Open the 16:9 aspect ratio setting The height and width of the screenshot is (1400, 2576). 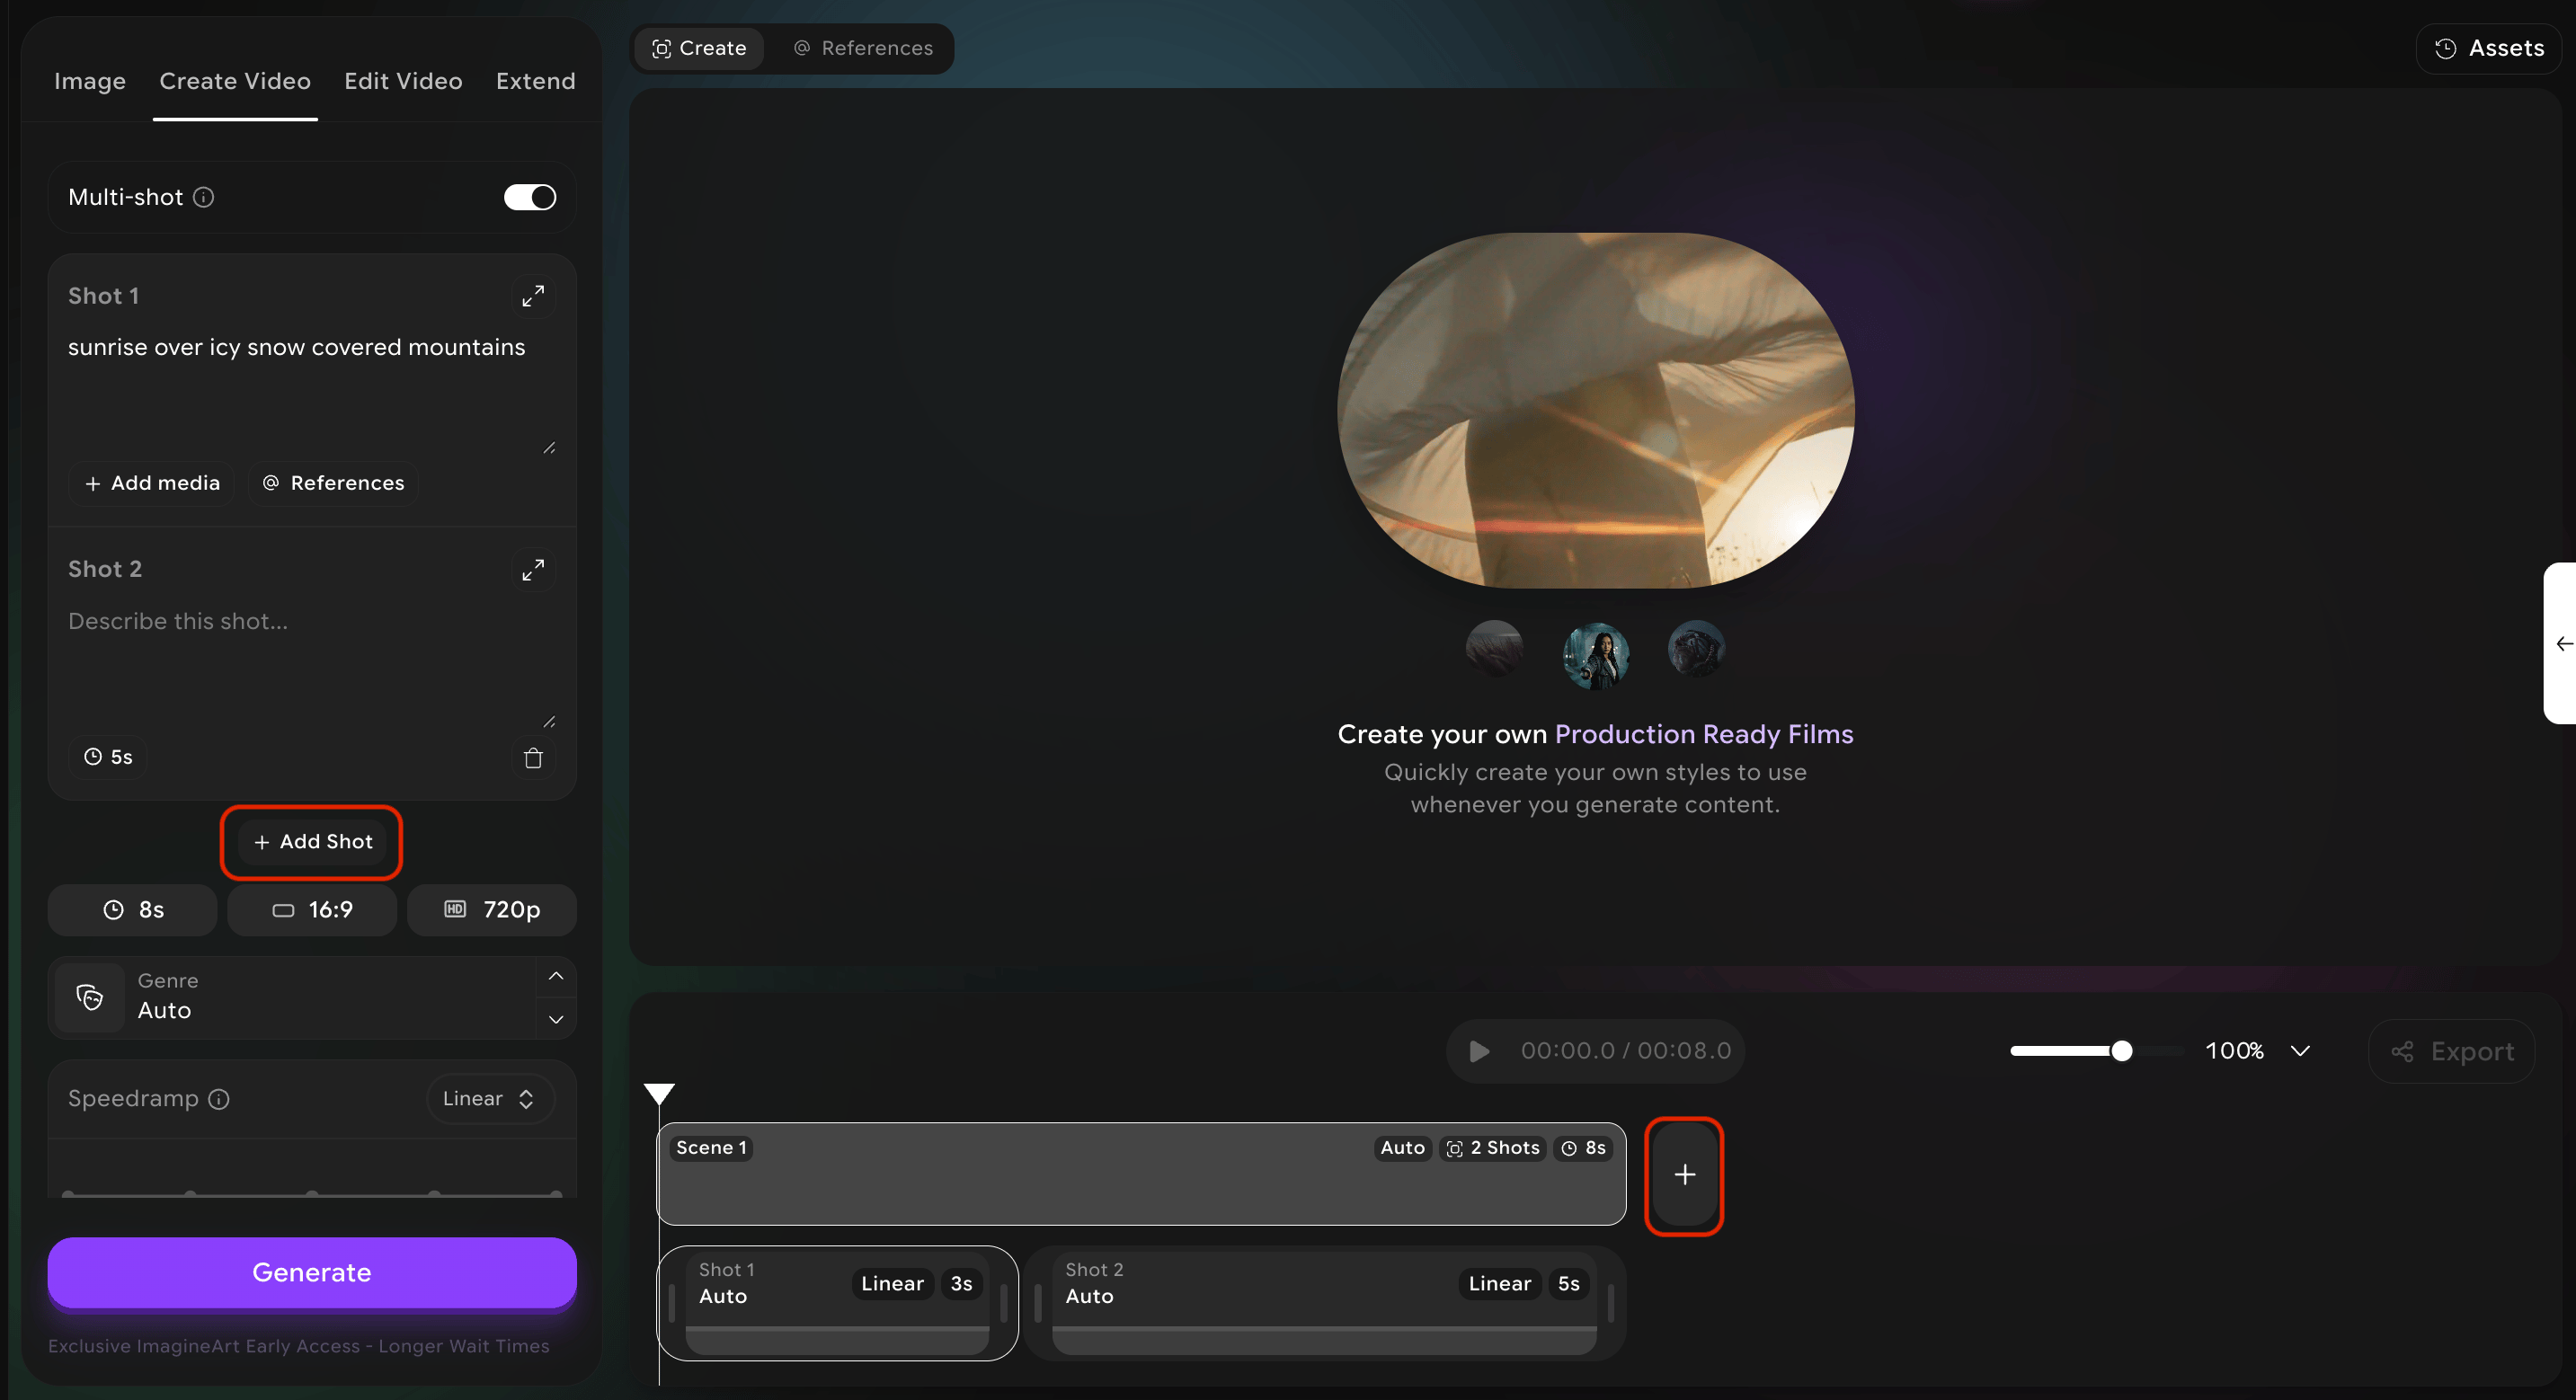point(312,910)
